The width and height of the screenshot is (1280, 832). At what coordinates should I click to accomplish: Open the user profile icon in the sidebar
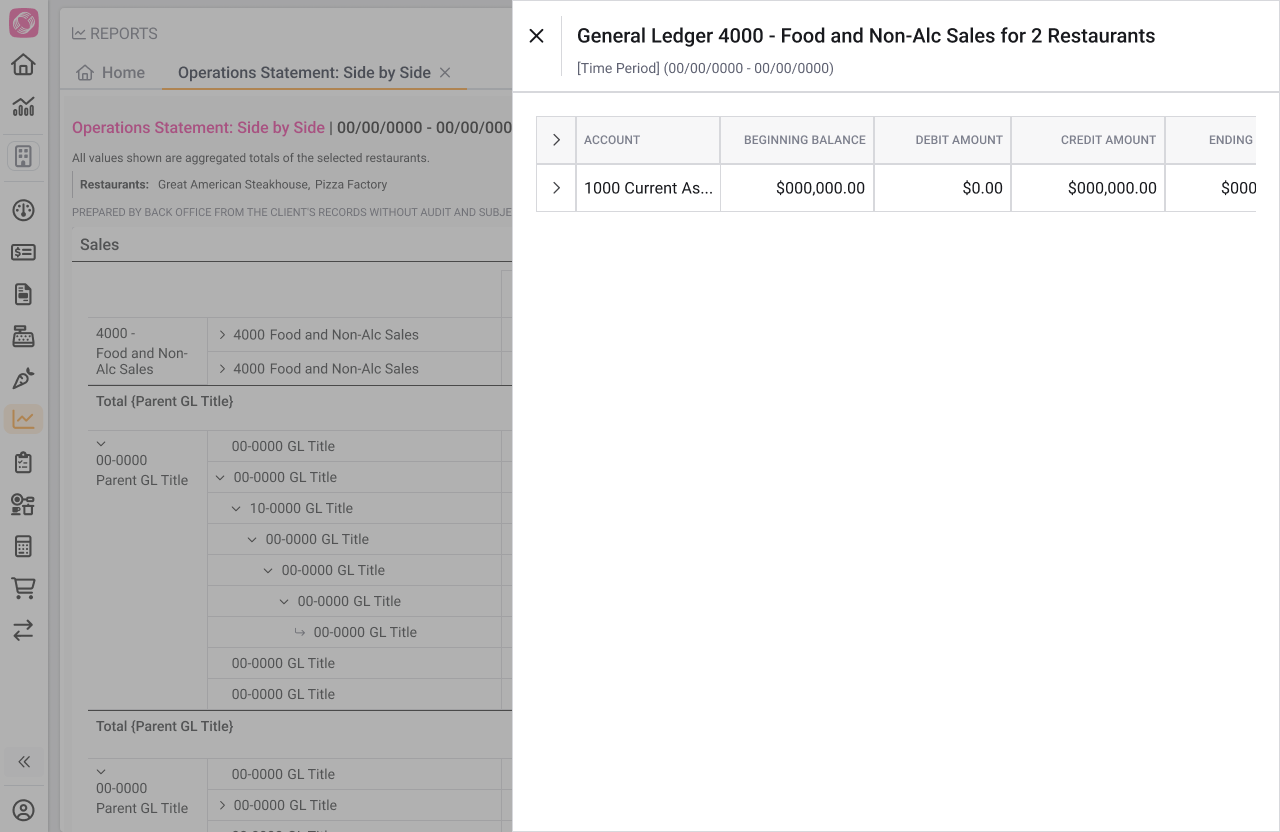(23, 810)
